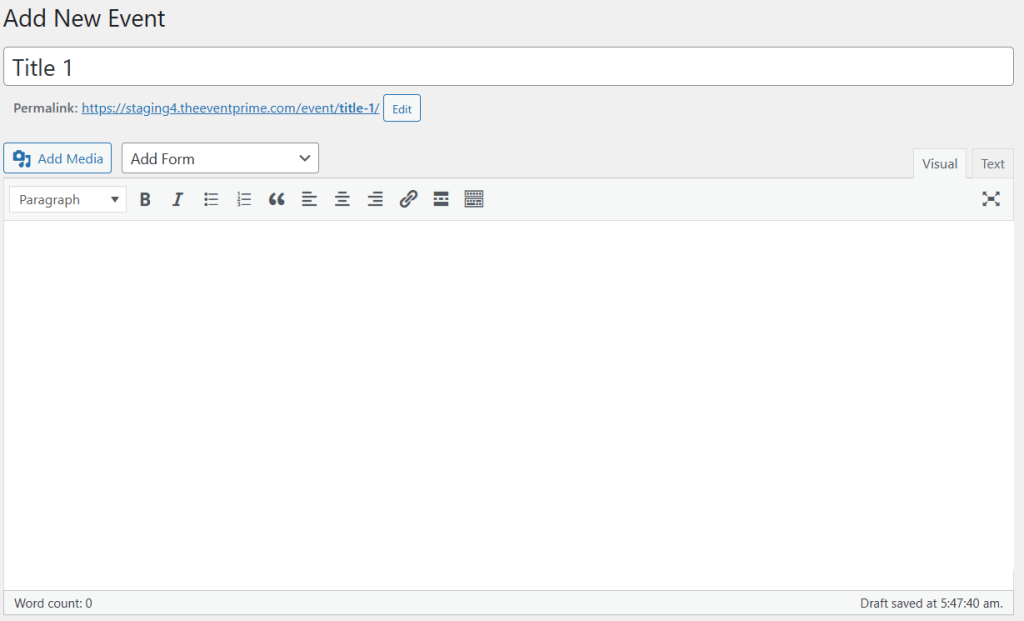Insert a numbered list
The height and width of the screenshot is (621, 1024).
[243, 199]
